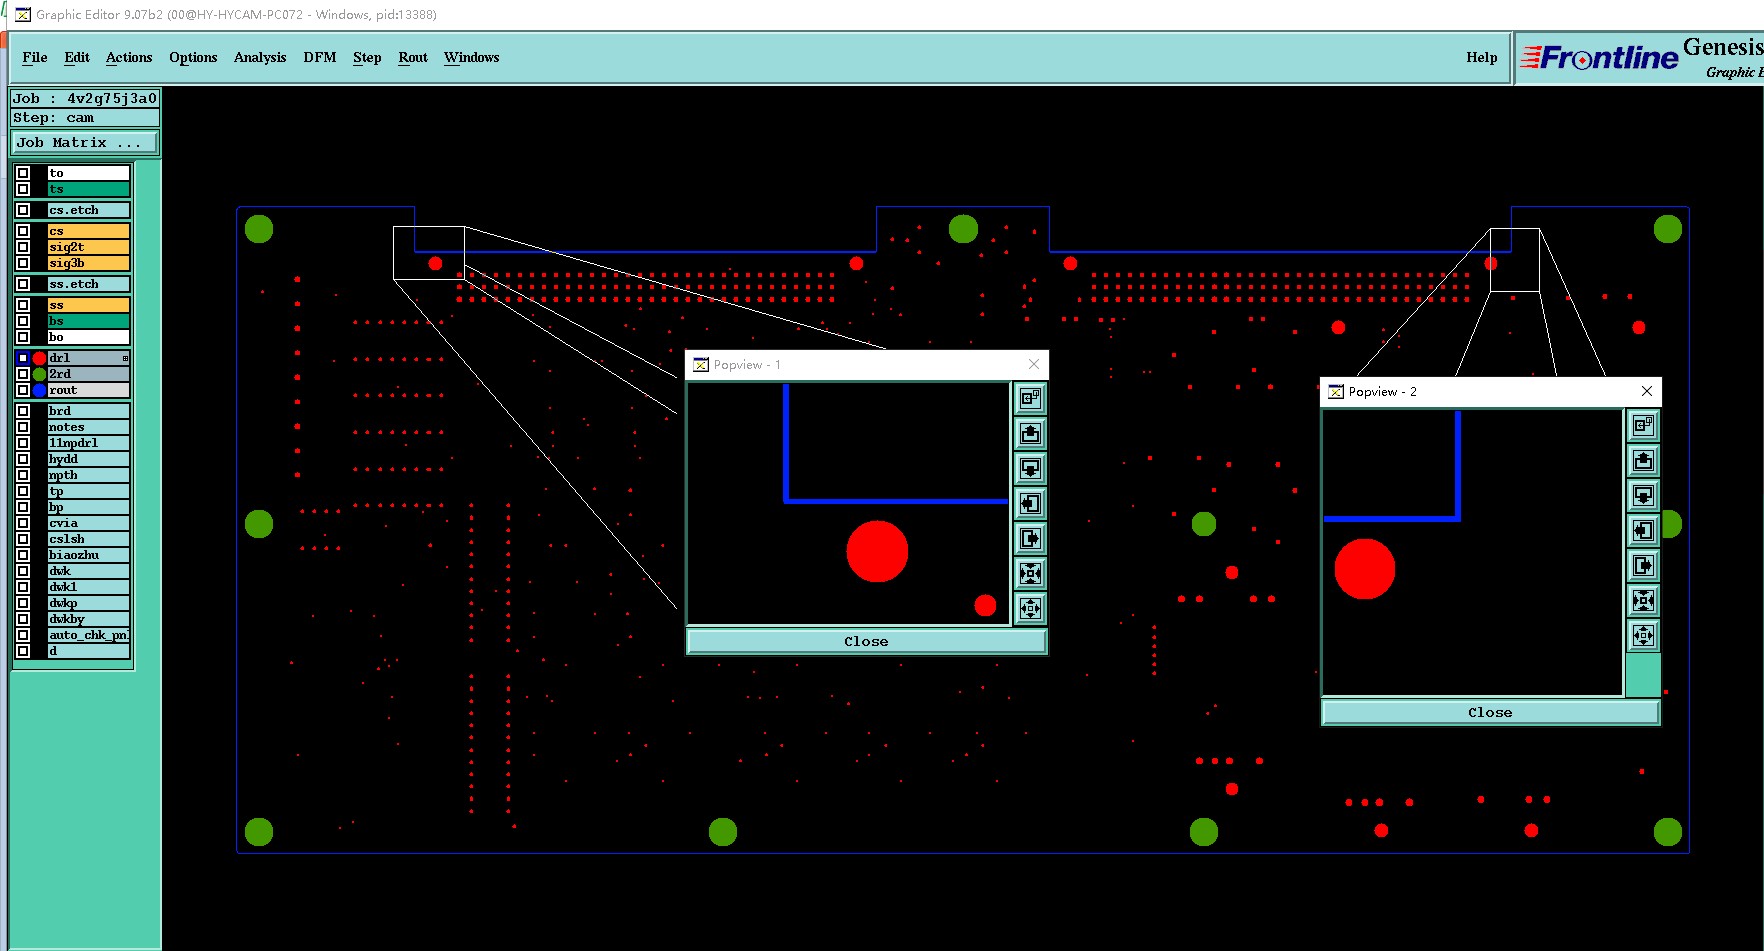The image size is (1764, 951).
Task: Click the green color swatch for 2rd
Action: [39, 374]
